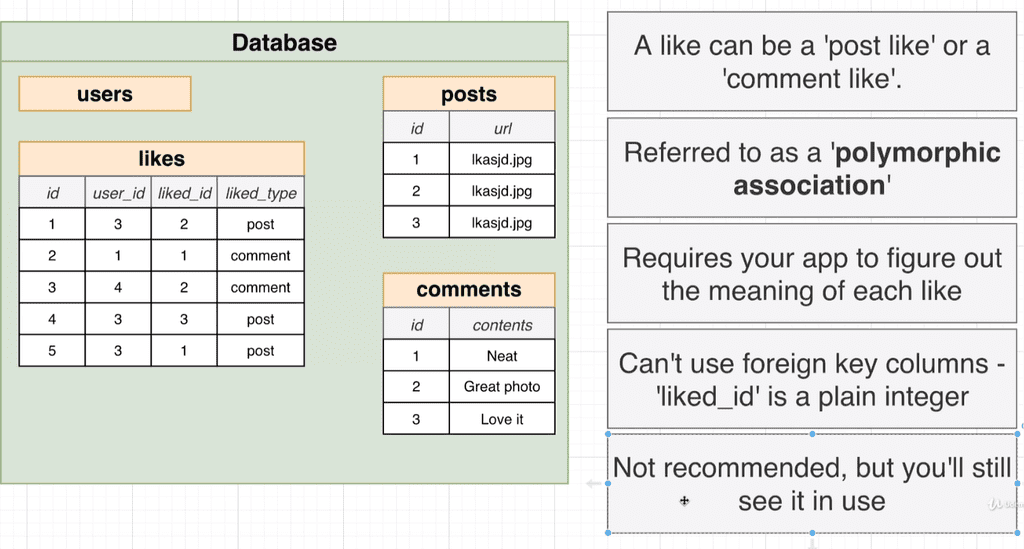
Task: Click the bottom-left corner handle of the selected box
Action: pos(608,533)
